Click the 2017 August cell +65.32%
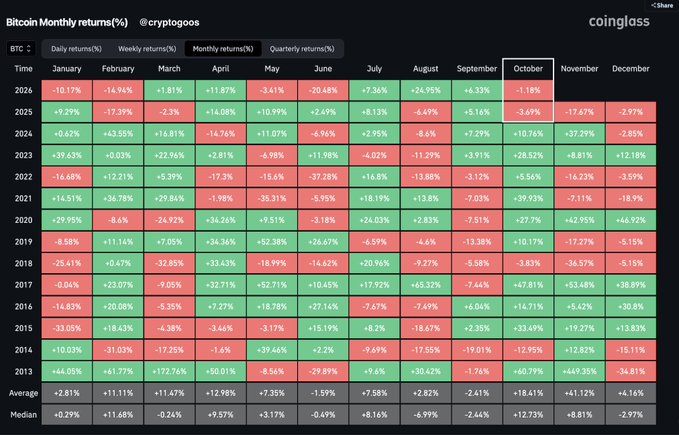The width and height of the screenshot is (679, 435). (x=426, y=285)
